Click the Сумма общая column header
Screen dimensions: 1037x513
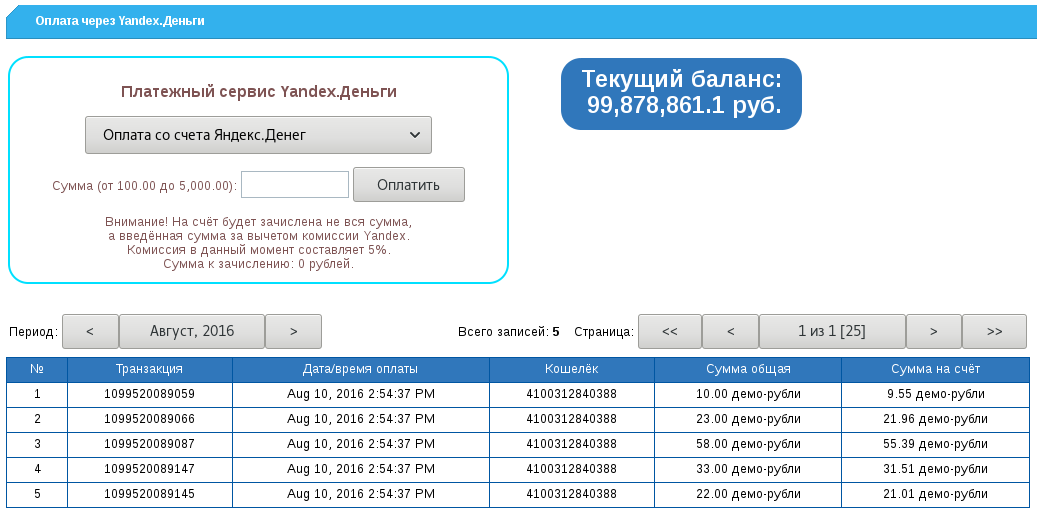[747, 369]
